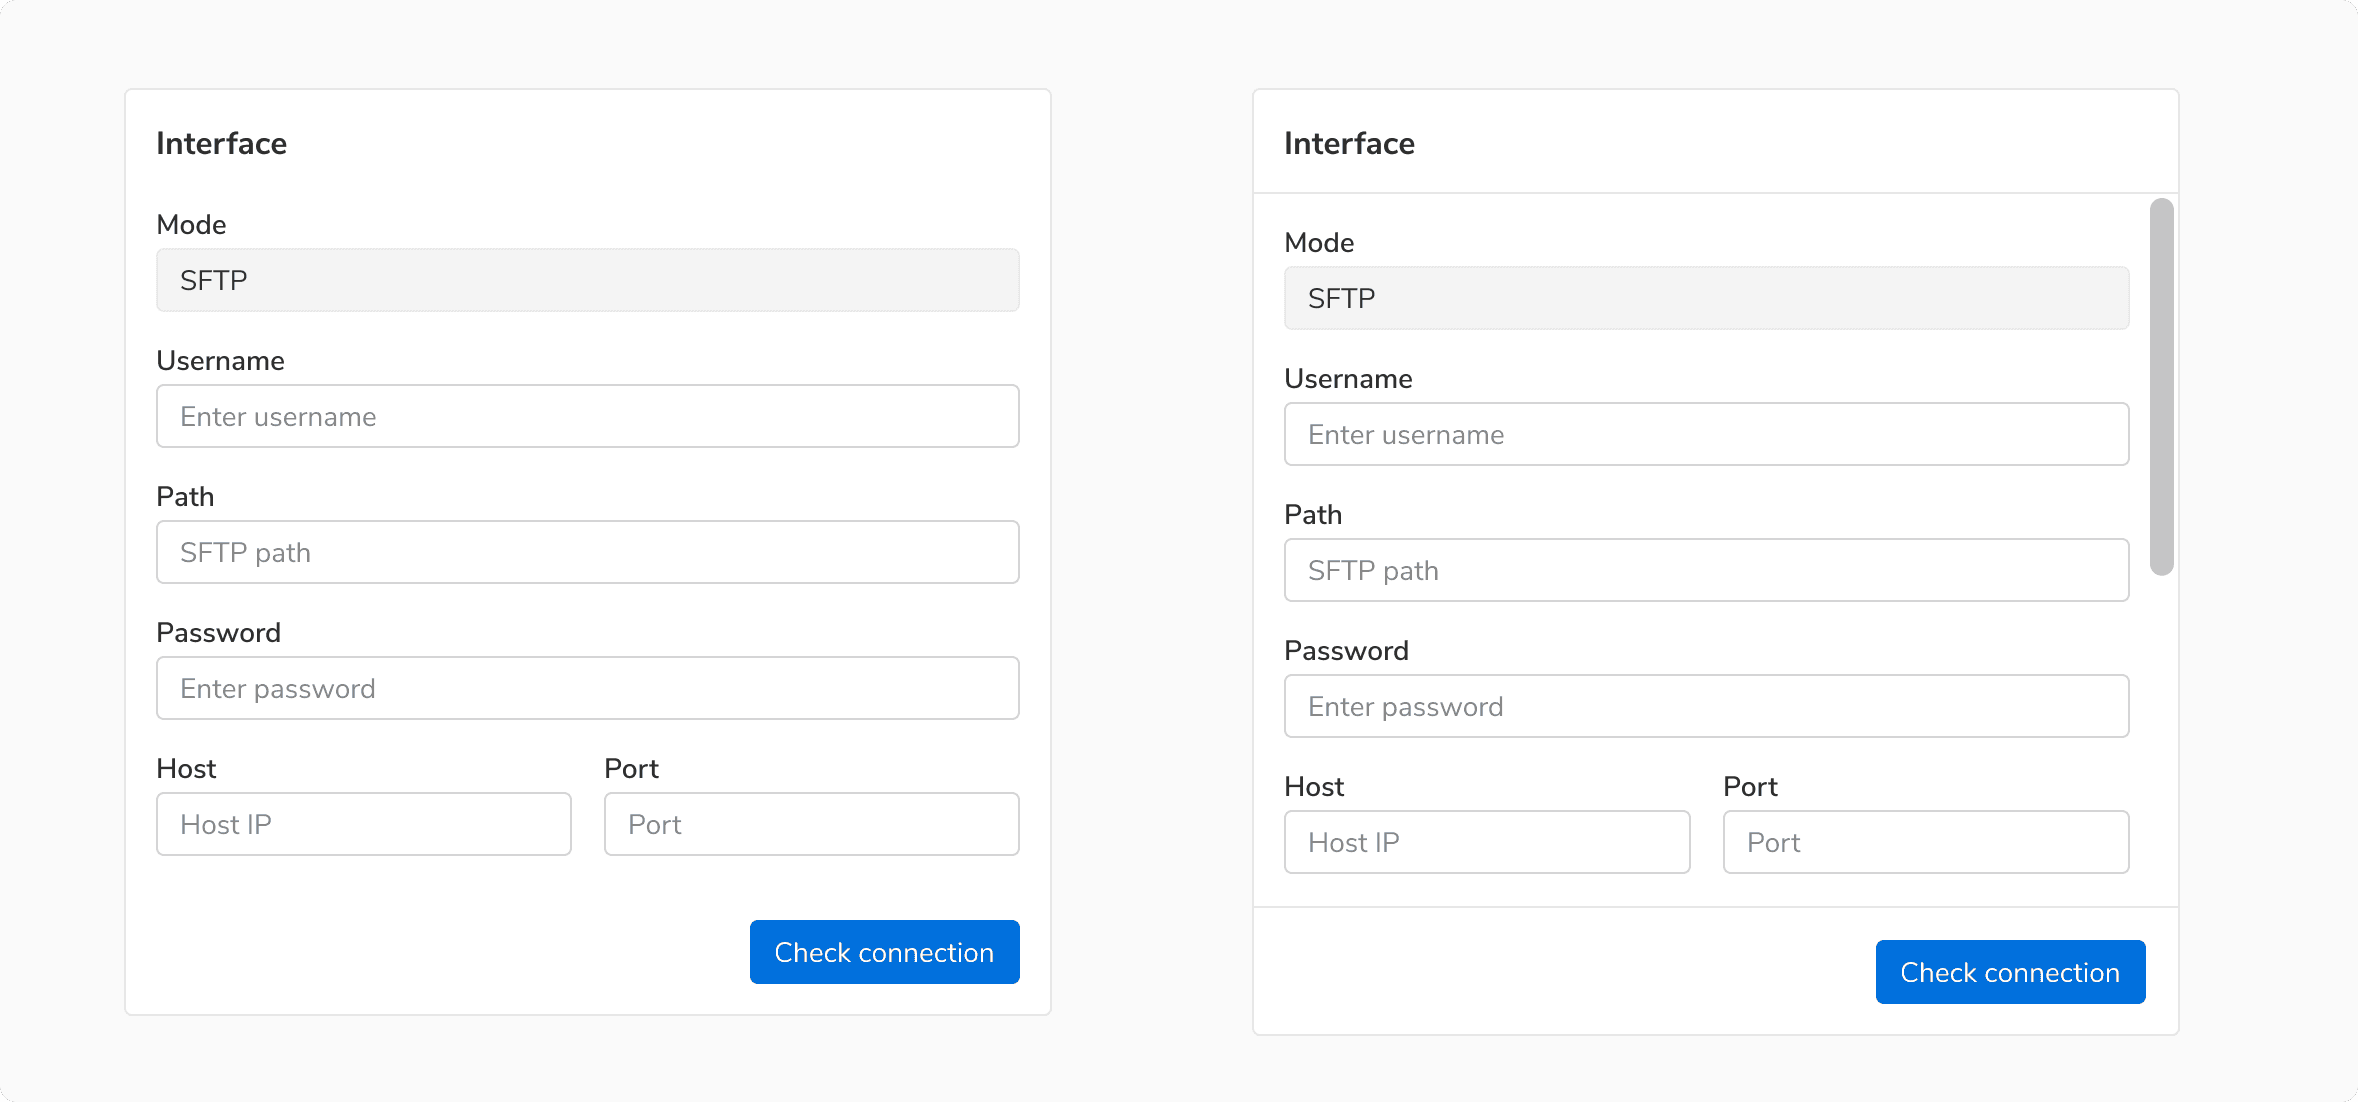Click Username input in the left panel

587,416
